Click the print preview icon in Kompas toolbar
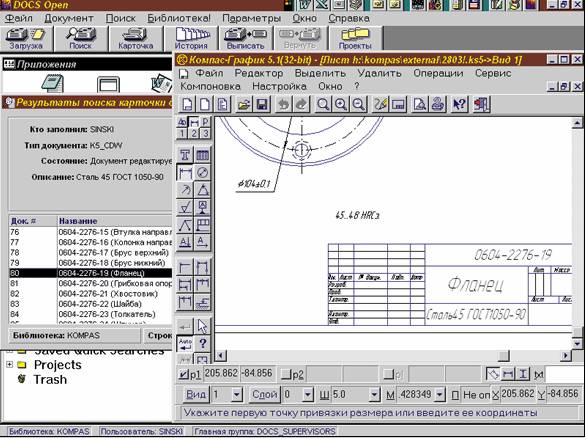Image resolution: width=585 pixels, height=438 pixels. [x=420, y=104]
